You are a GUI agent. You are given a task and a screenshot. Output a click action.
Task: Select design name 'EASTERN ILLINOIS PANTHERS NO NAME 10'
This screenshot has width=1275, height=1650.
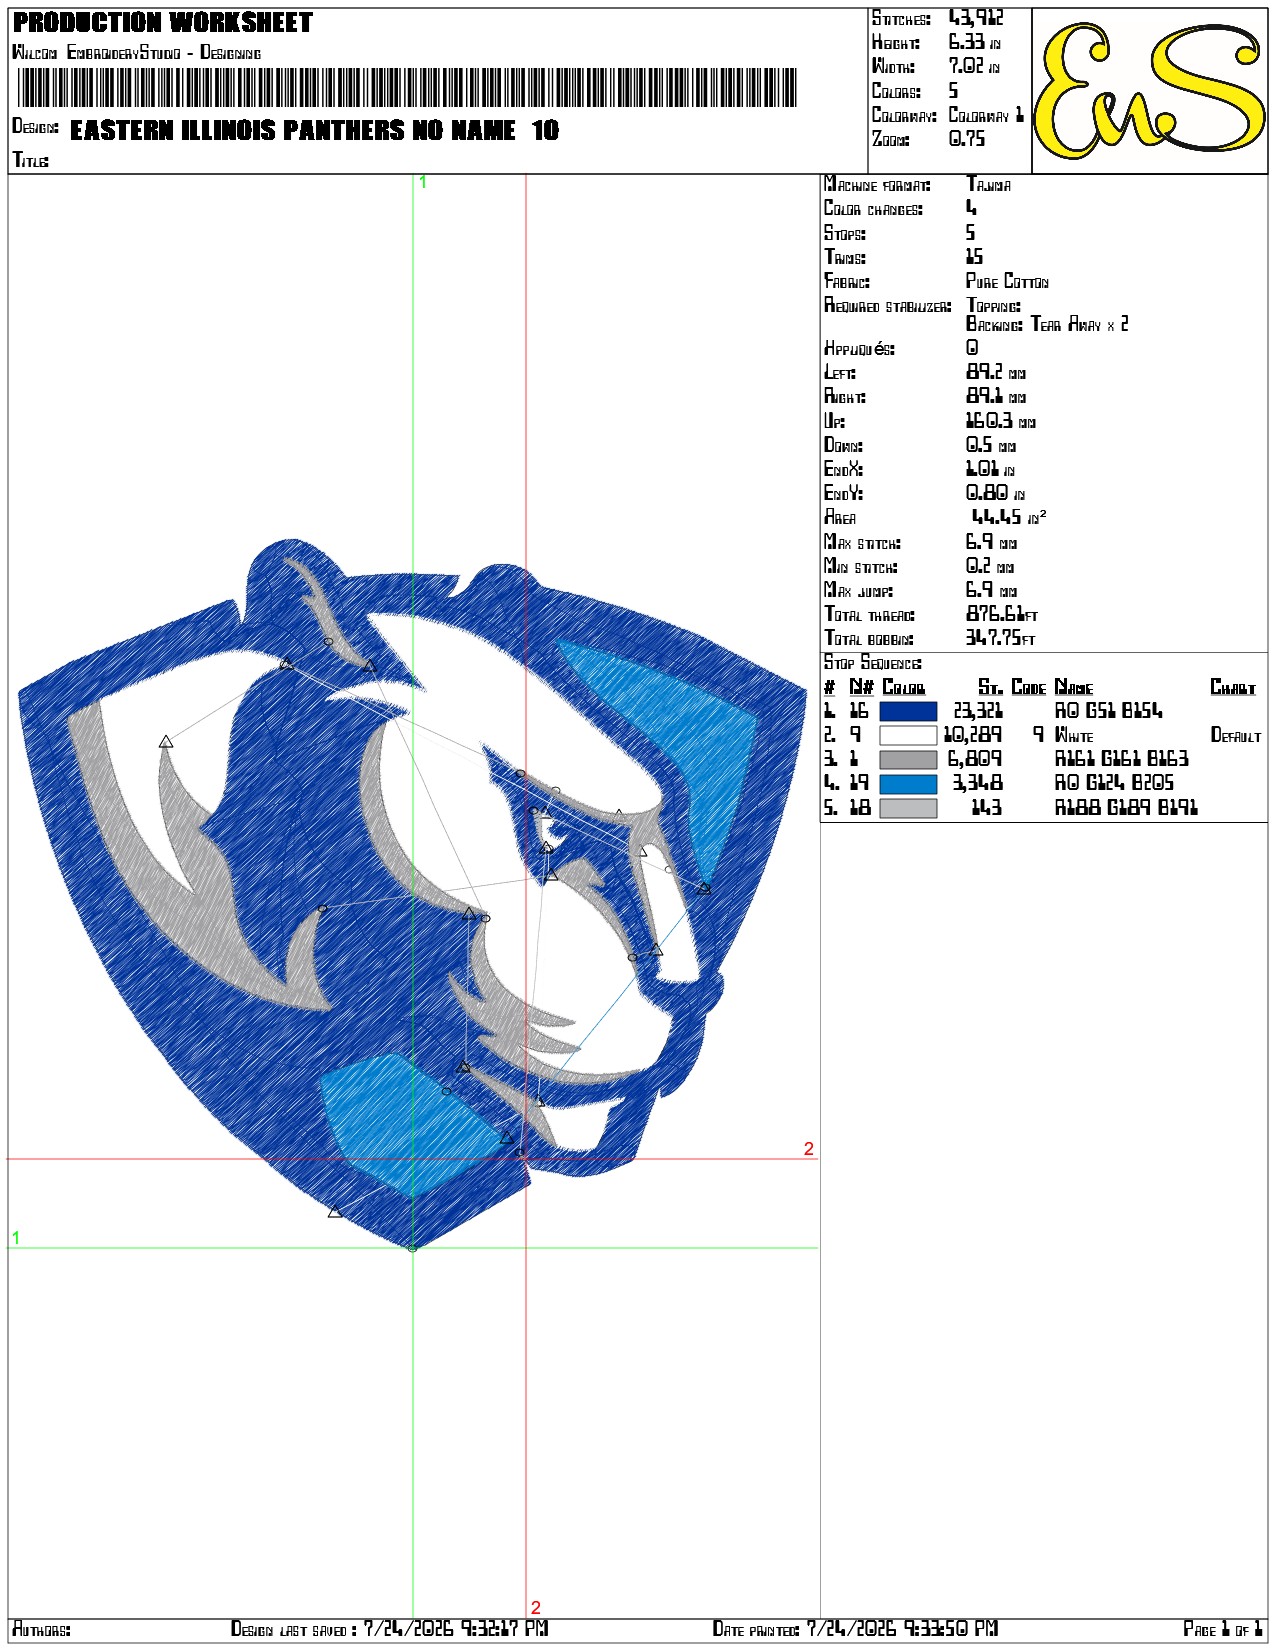[314, 130]
